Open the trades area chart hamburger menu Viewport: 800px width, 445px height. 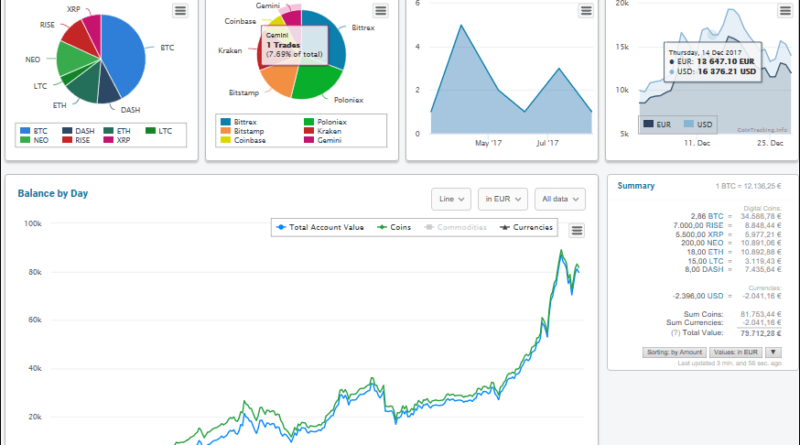(x=586, y=11)
